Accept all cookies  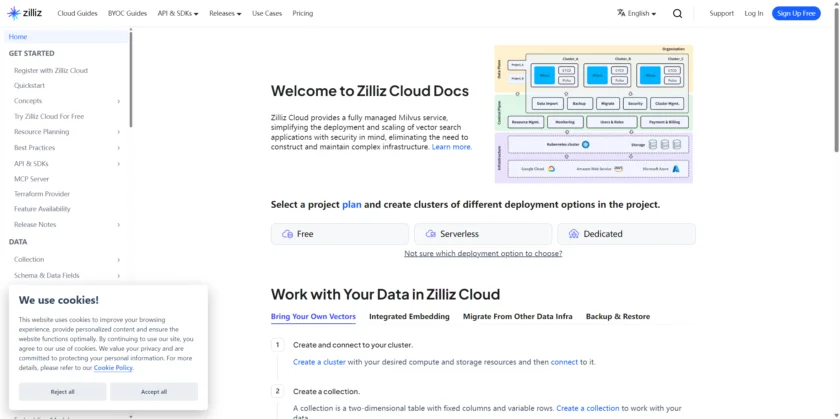(x=154, y=392)
